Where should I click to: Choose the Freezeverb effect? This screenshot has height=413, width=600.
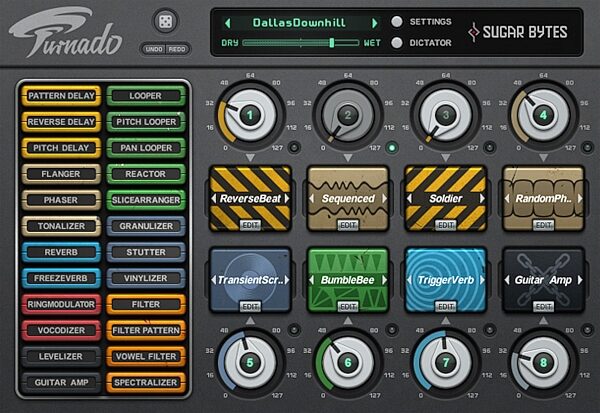pos(61,278)
